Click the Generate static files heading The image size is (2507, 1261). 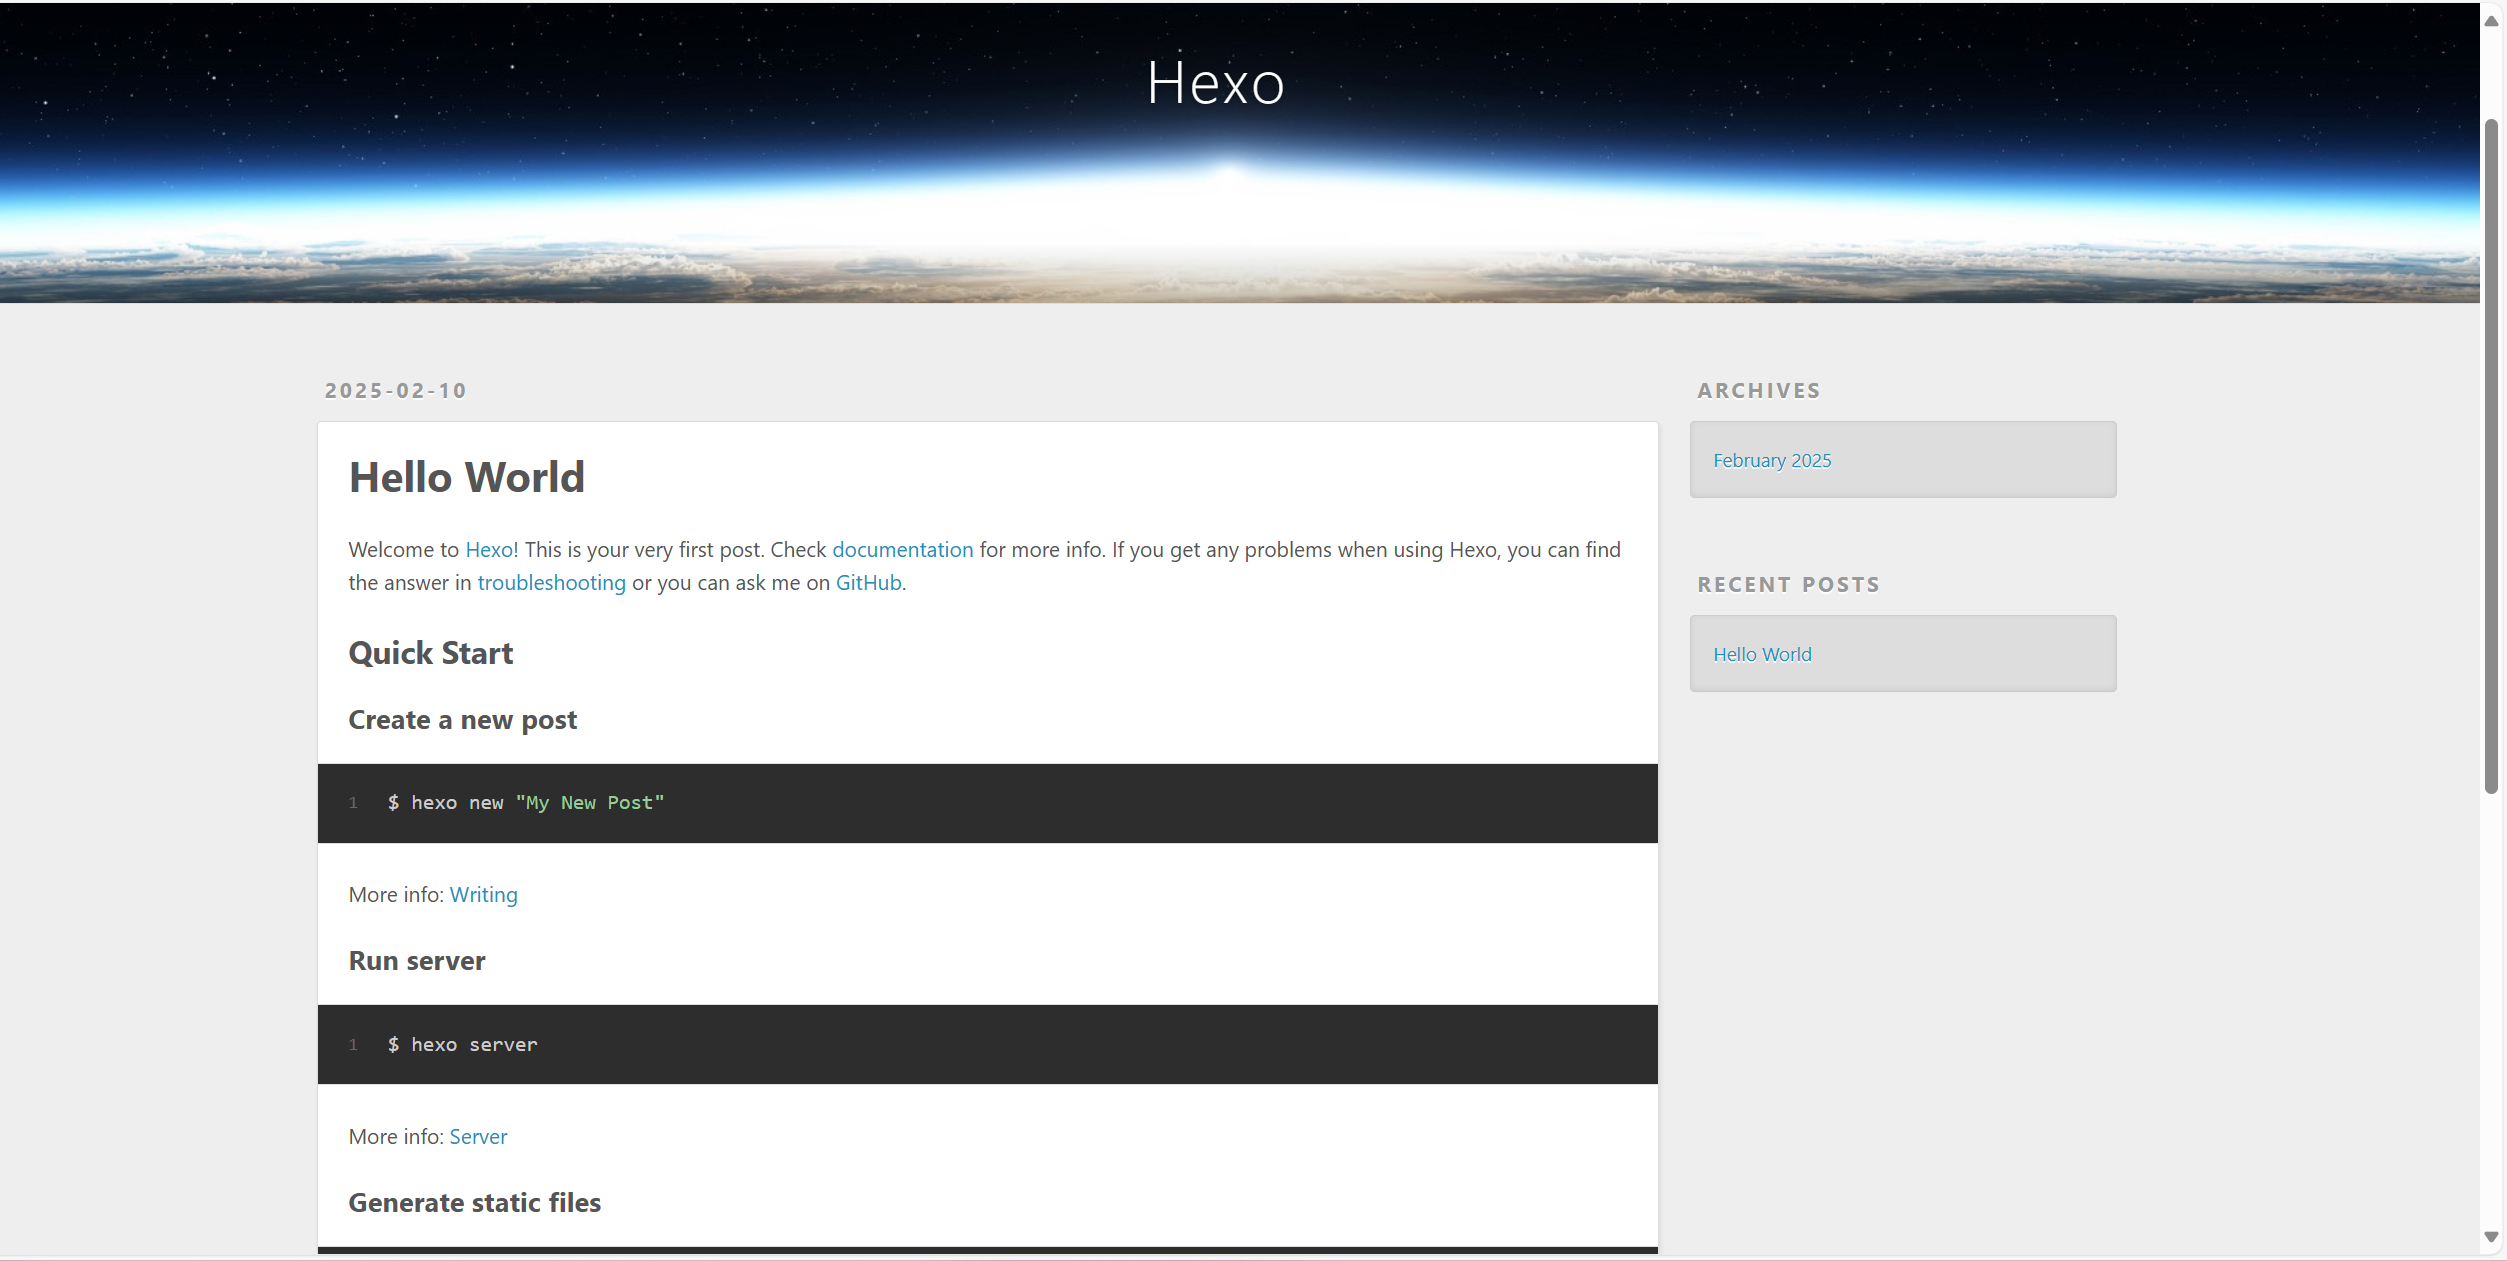[474, 1203]
